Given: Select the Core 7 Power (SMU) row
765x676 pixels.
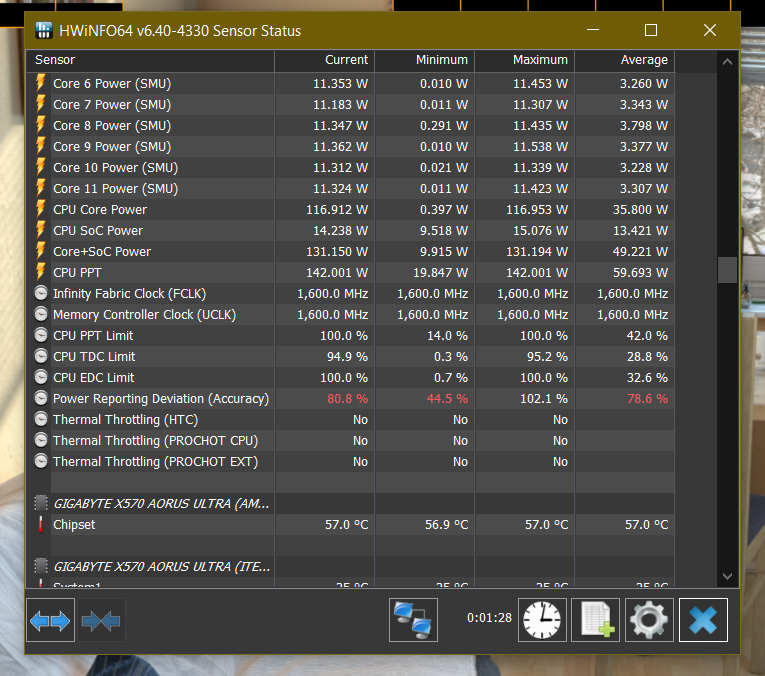Looking at the screenshot, I should pos(350,104).
